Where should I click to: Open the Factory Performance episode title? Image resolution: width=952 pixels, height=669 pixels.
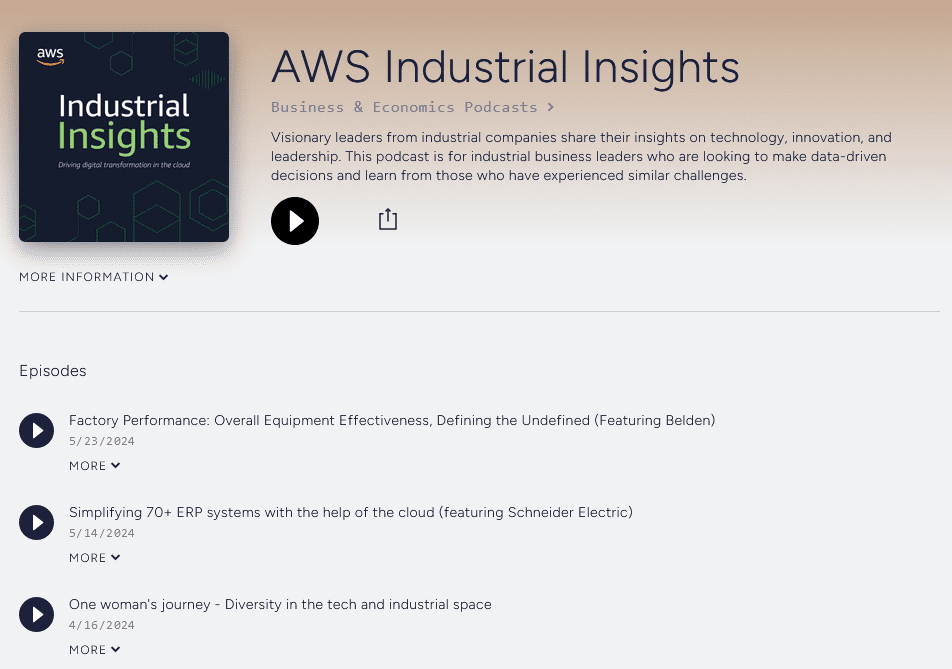coord(392,420)
